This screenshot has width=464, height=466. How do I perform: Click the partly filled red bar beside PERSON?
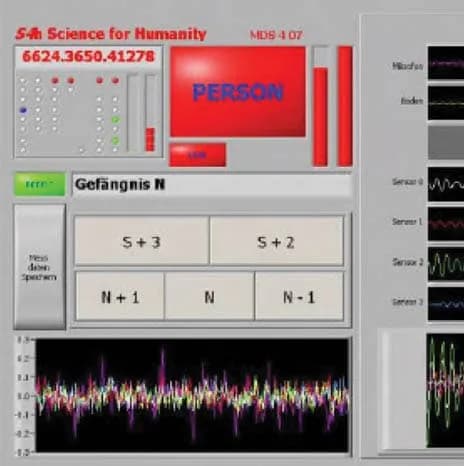coord(321,106)
